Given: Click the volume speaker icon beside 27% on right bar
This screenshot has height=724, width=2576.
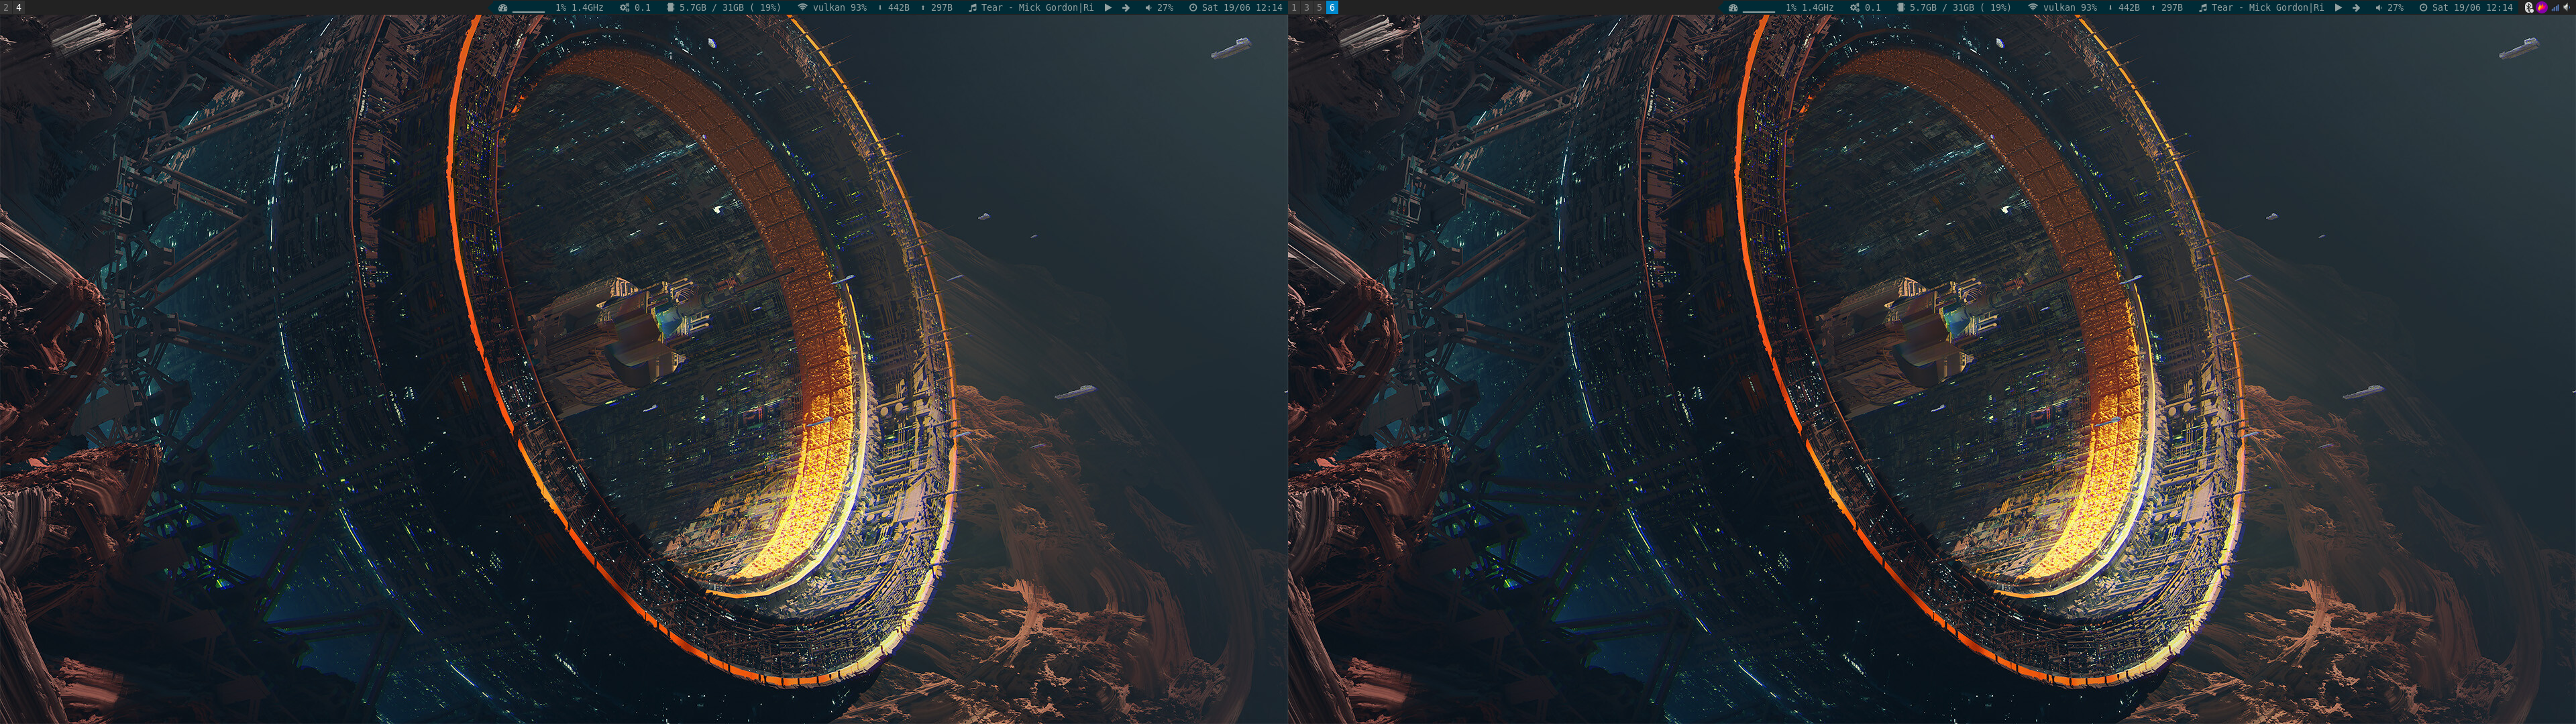Looking at the screenshot, I should coord(2379,8).
